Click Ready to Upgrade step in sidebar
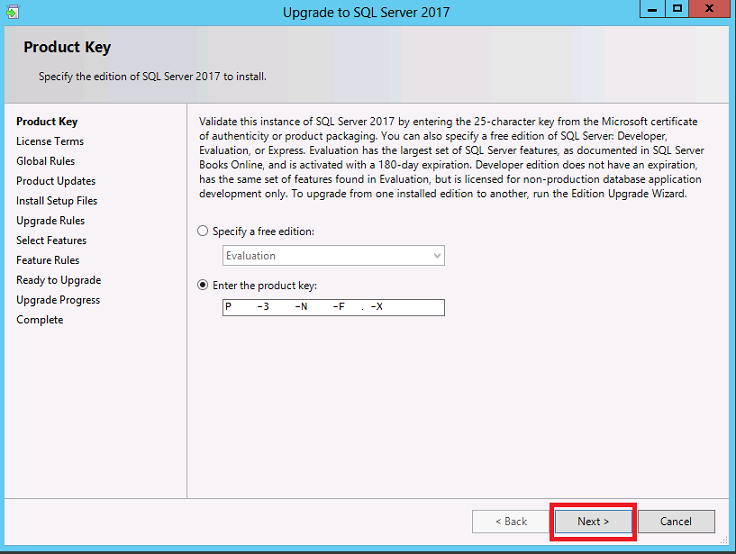Screen dimensions: 736x554 [59, 280]
